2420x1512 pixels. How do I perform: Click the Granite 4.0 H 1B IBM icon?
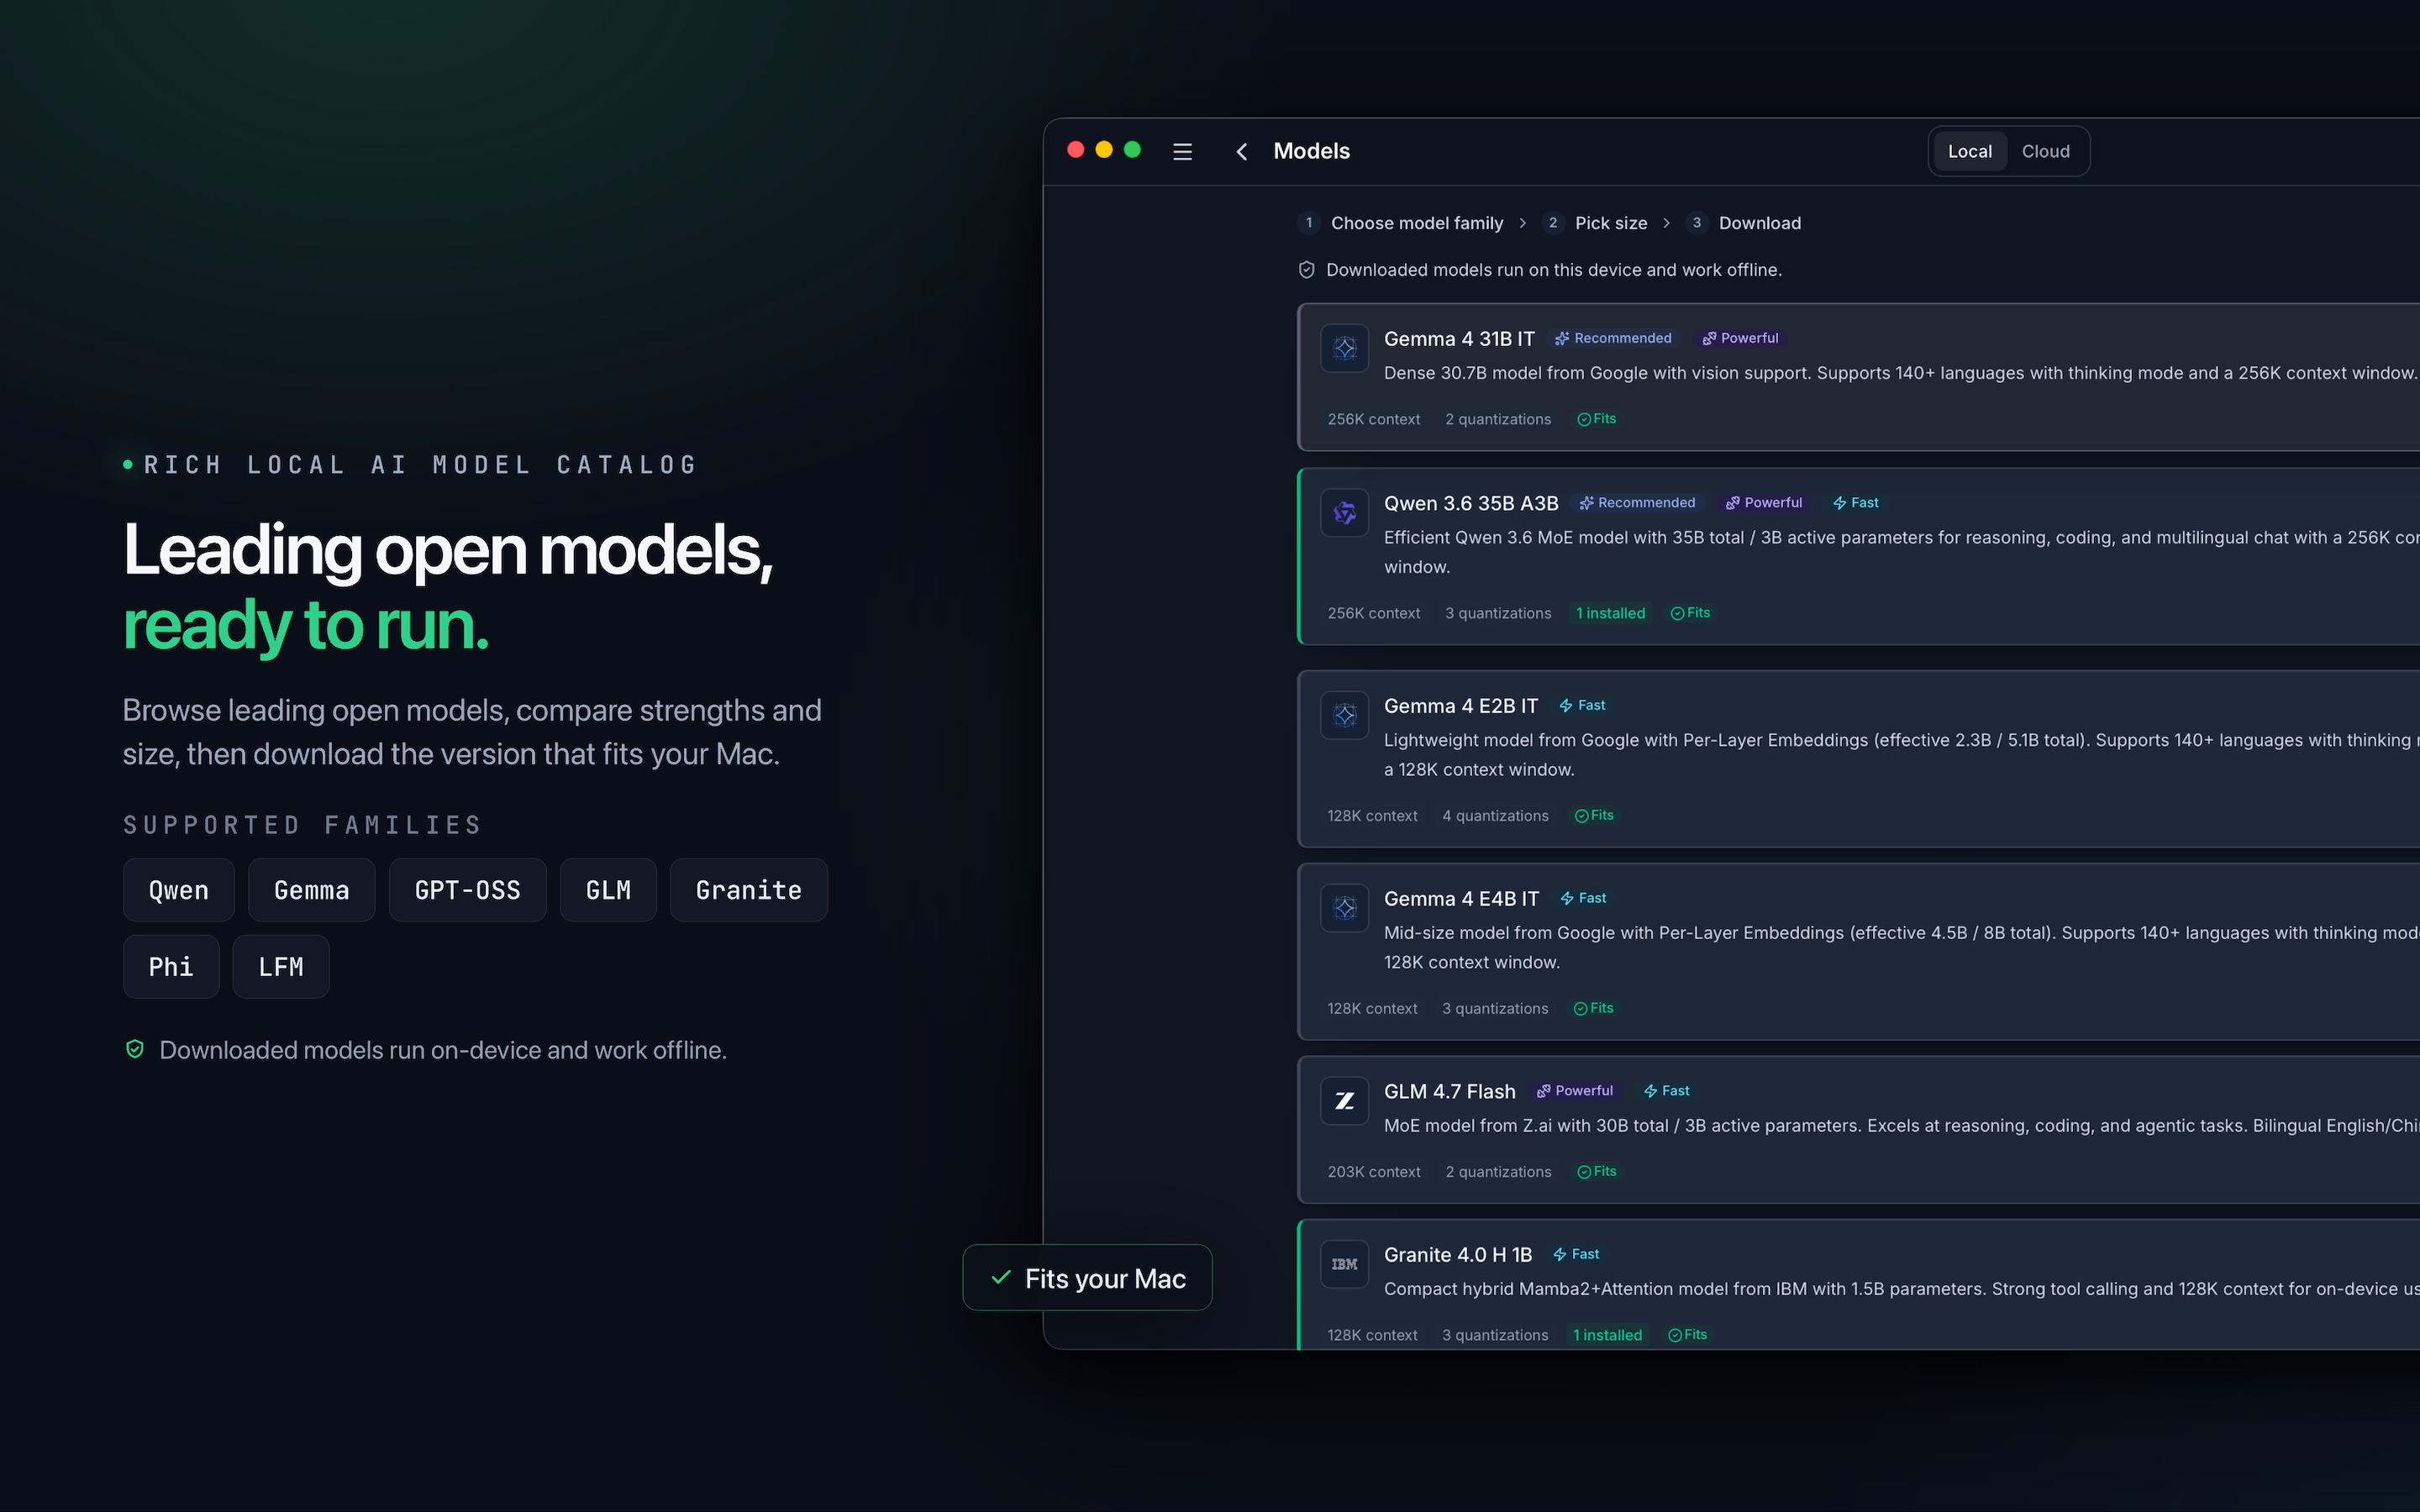pos(1344,1264)
